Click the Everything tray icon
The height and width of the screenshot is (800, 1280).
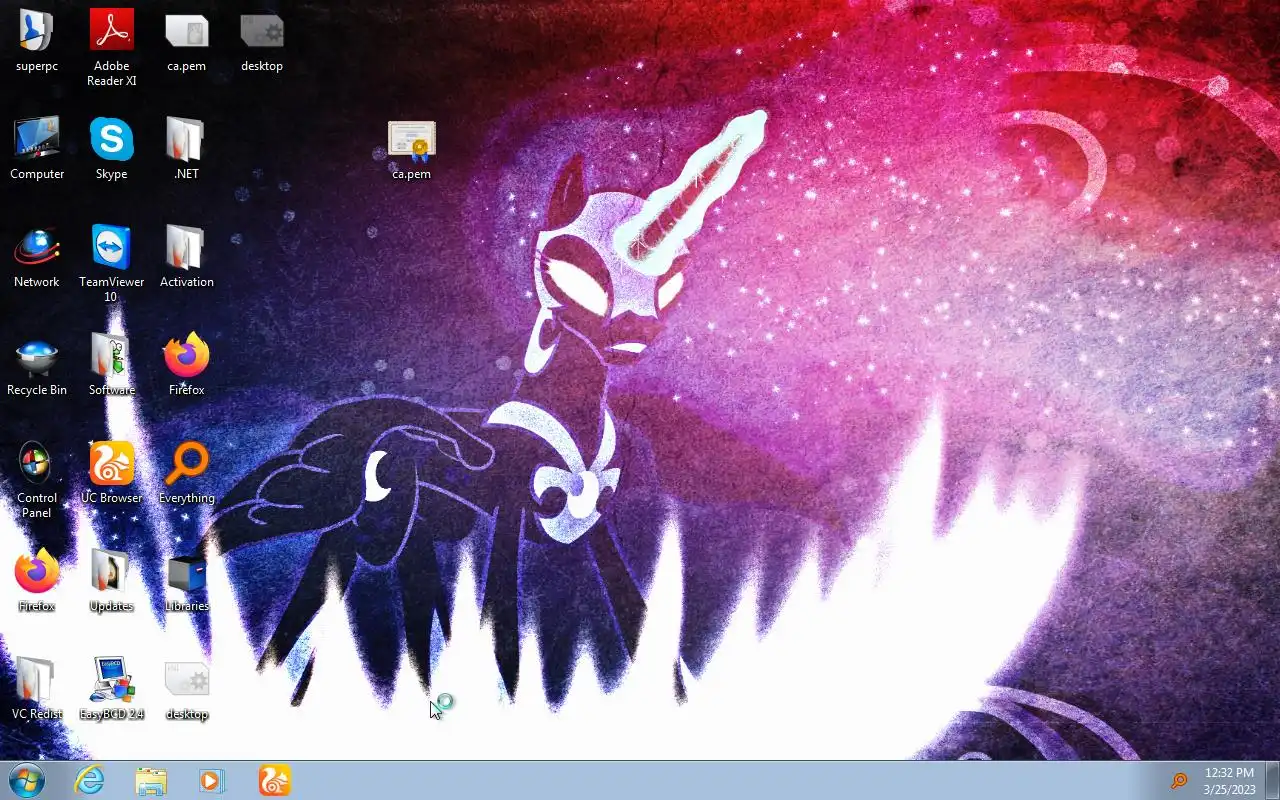click(1179, 781)
